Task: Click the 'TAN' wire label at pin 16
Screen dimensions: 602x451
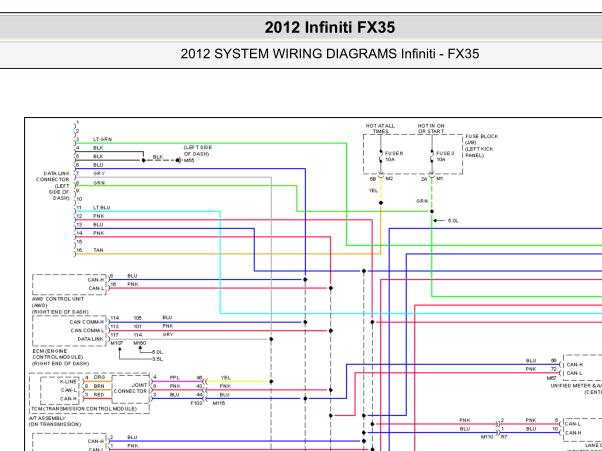Action: [x=98, y=250]
